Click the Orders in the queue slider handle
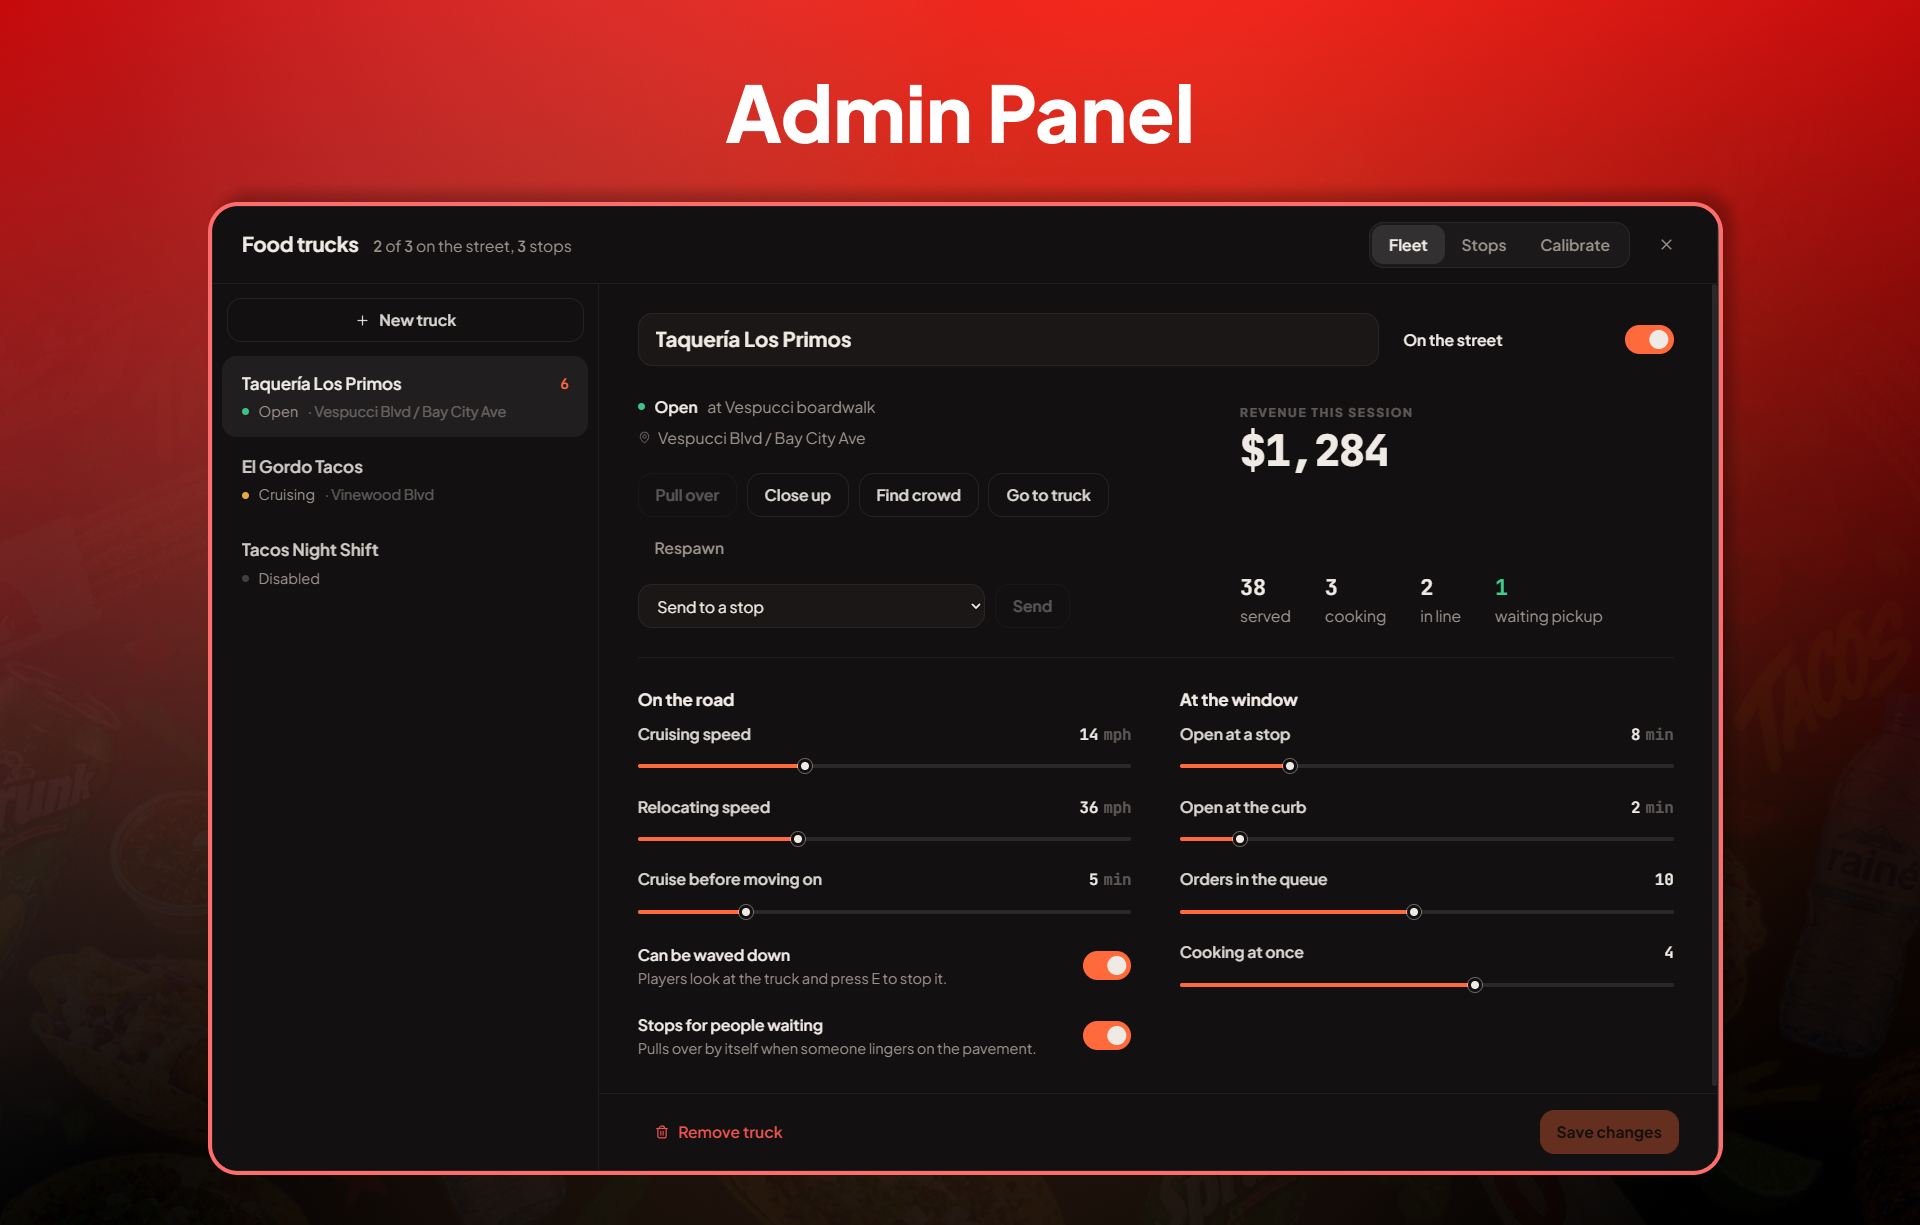This screenshot has height=1225, width=1920. click(x=1414, y=912)
